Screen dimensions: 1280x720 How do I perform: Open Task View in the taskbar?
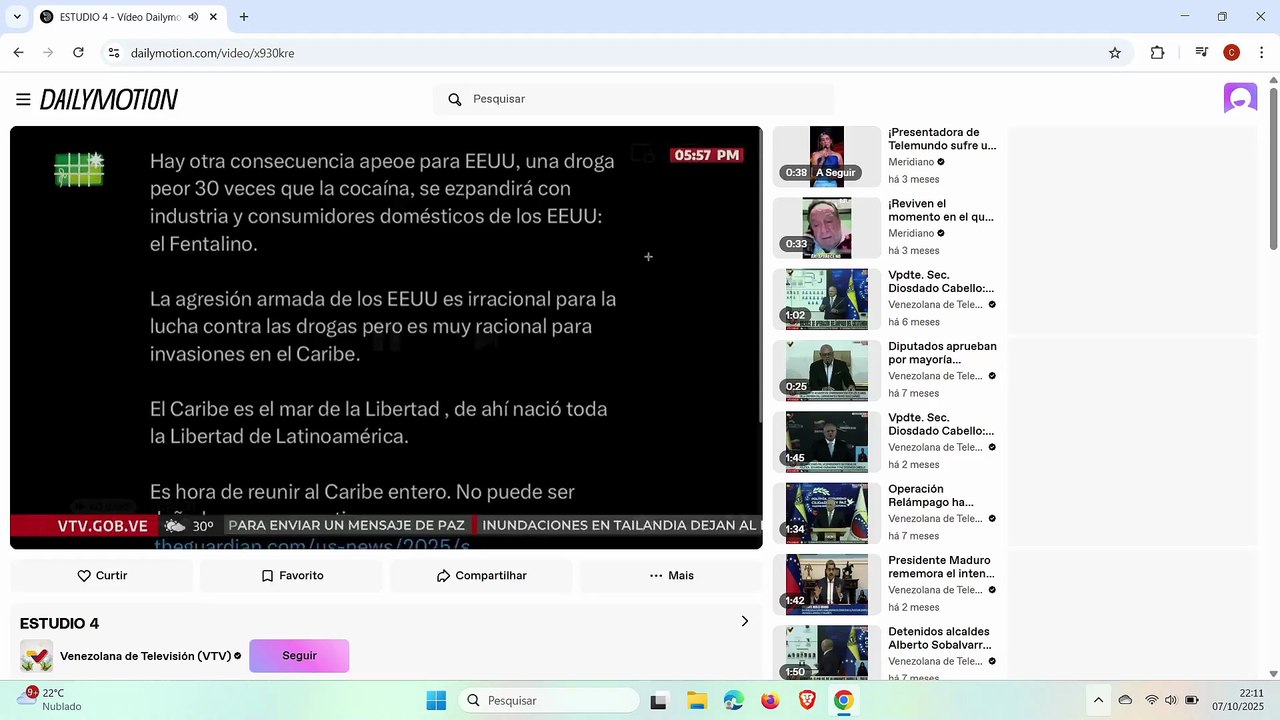click(658, 701)
